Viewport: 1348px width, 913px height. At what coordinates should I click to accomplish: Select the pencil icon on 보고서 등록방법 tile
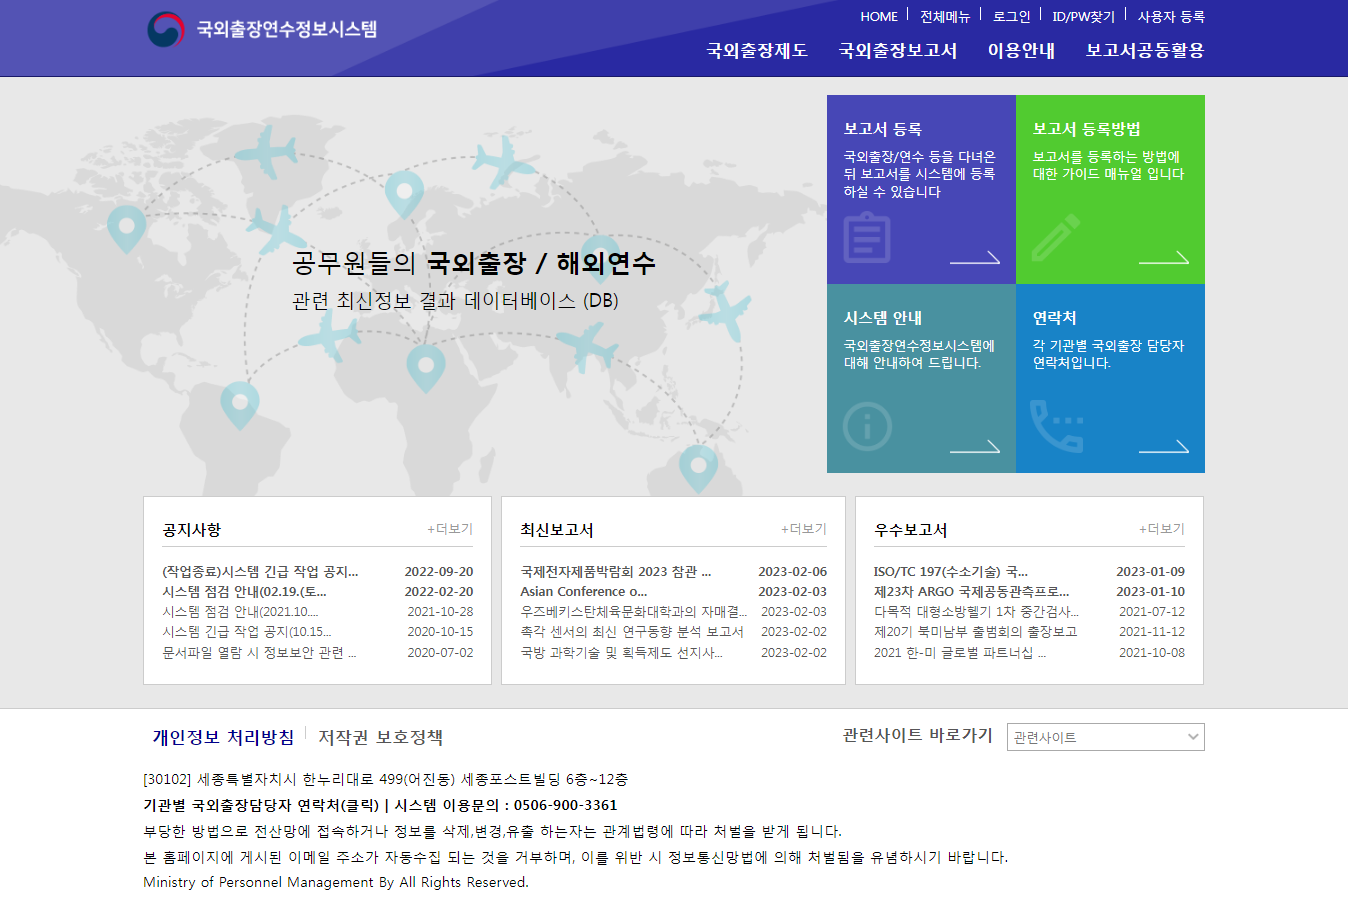[1057, 238]
